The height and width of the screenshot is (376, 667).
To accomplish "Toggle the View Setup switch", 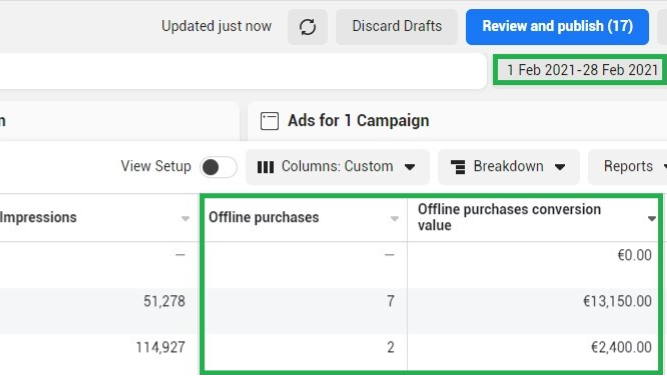I will pos(218,167).
